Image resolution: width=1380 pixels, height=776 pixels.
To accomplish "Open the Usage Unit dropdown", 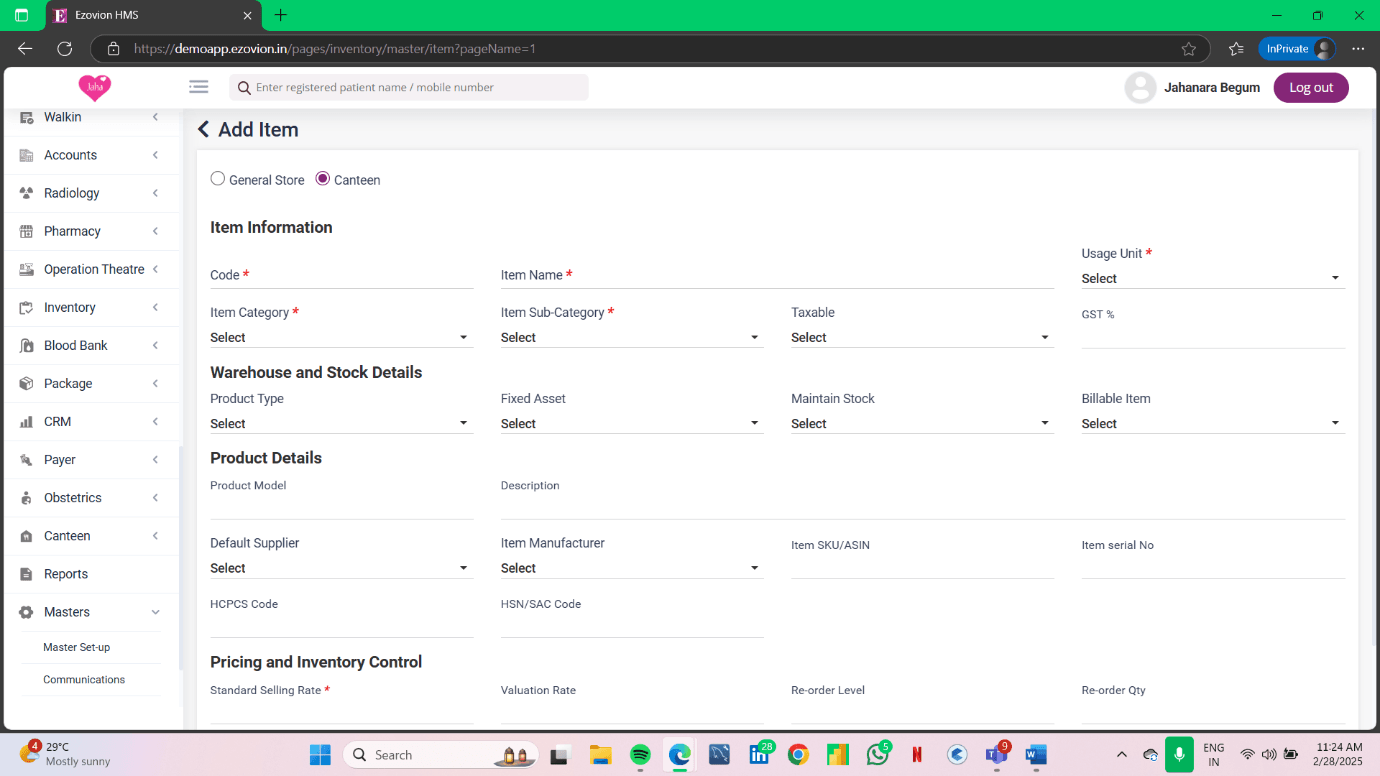I will 1212,278.
